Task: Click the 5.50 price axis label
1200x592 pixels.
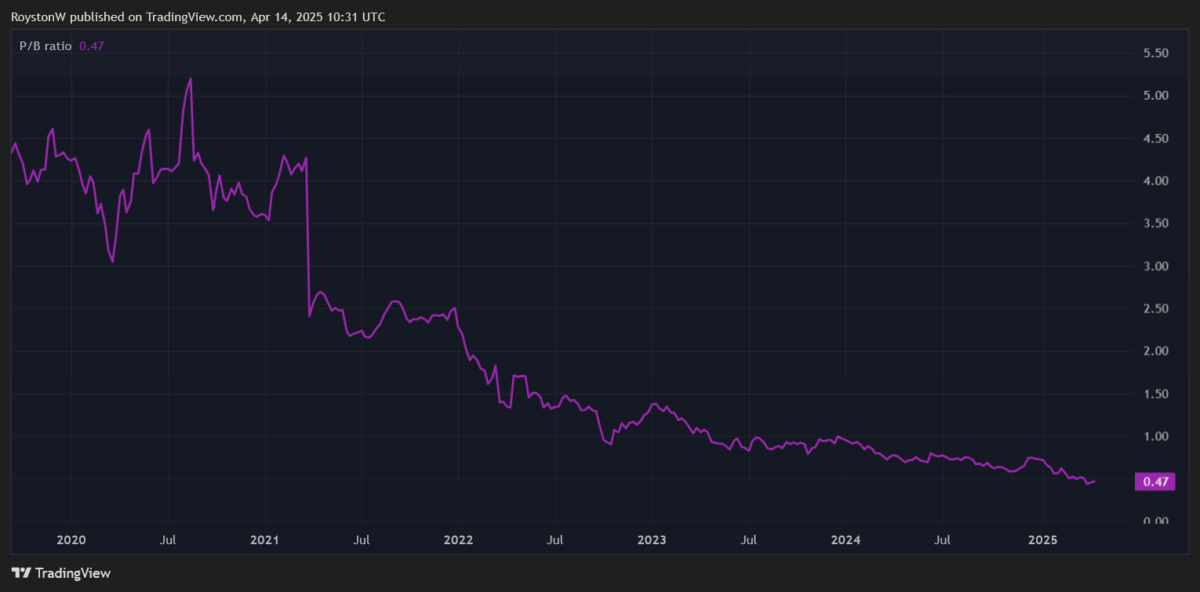Action: (1156, 53)
